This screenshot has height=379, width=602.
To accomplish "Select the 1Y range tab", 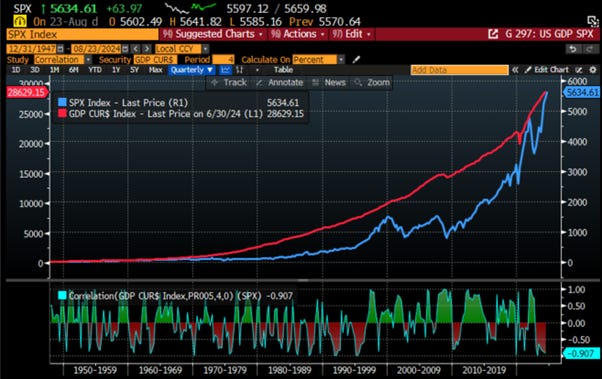I will 116,70.
